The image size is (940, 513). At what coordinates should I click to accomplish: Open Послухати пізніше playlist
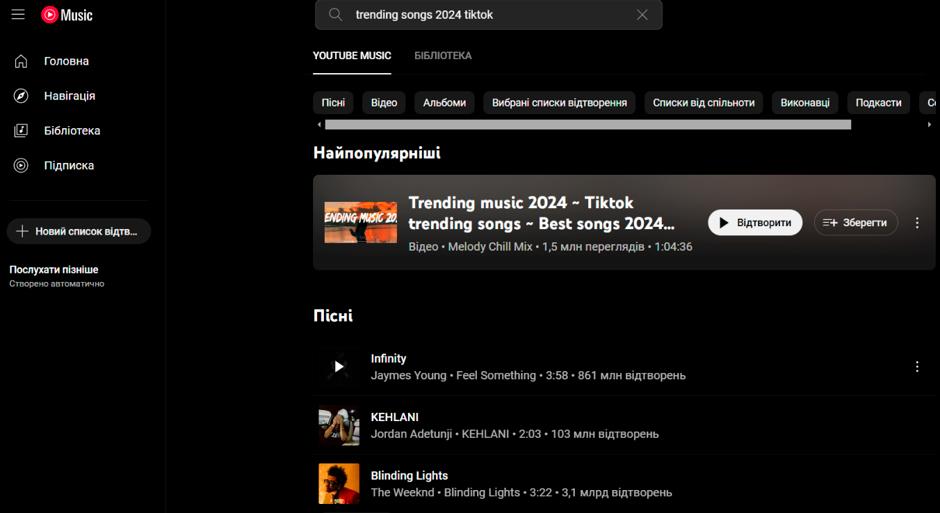click(54, 270)
